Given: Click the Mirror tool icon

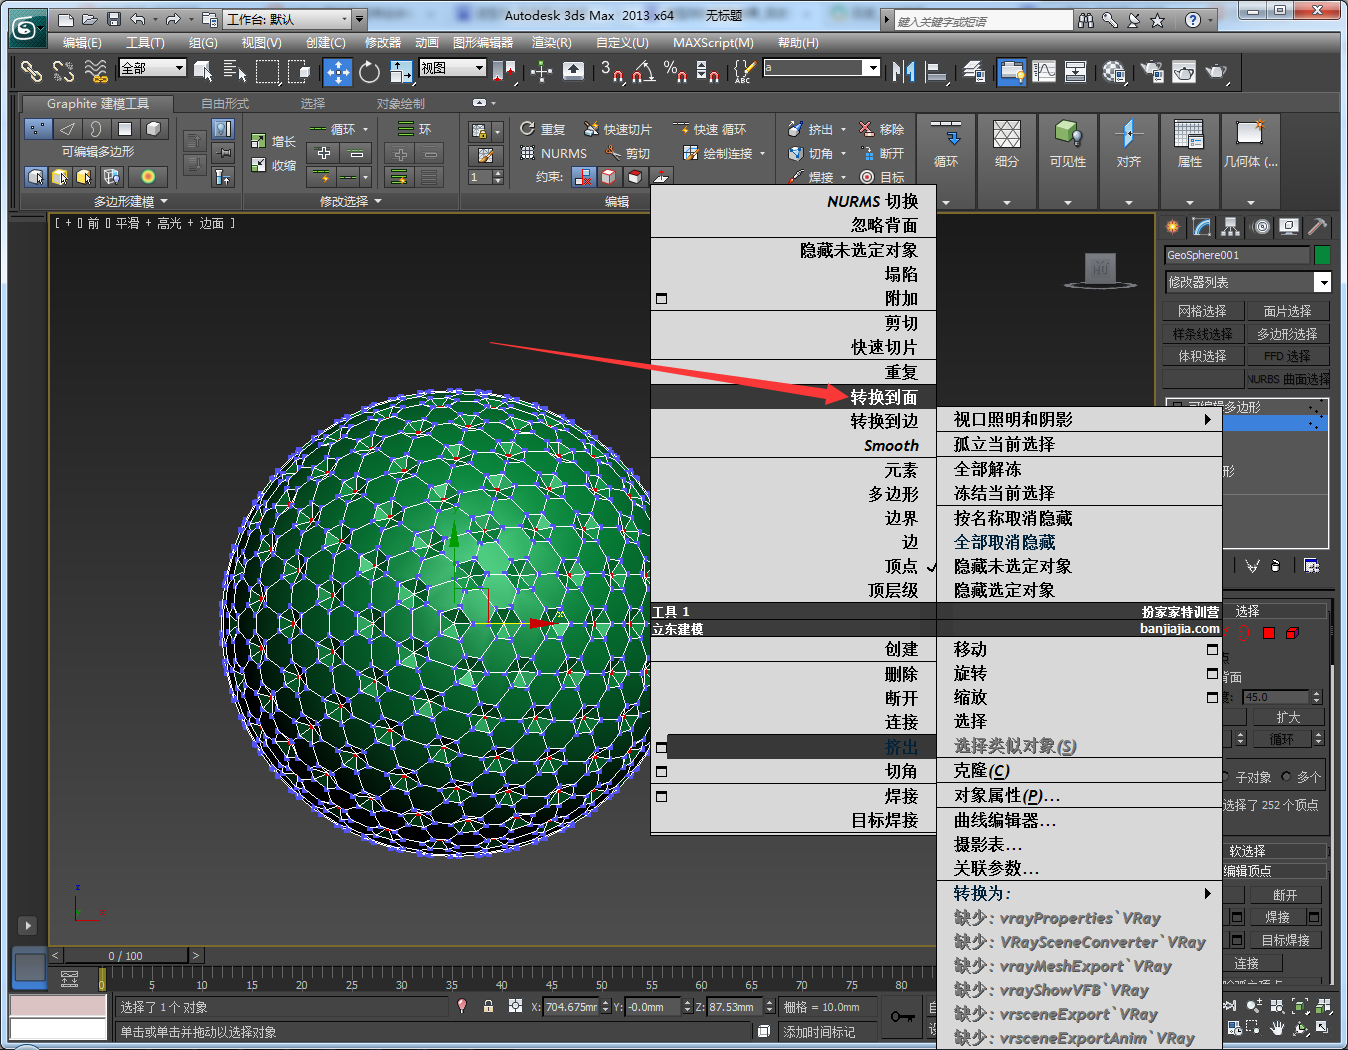Looking at the screenshot, I should (x=904, y=72).
